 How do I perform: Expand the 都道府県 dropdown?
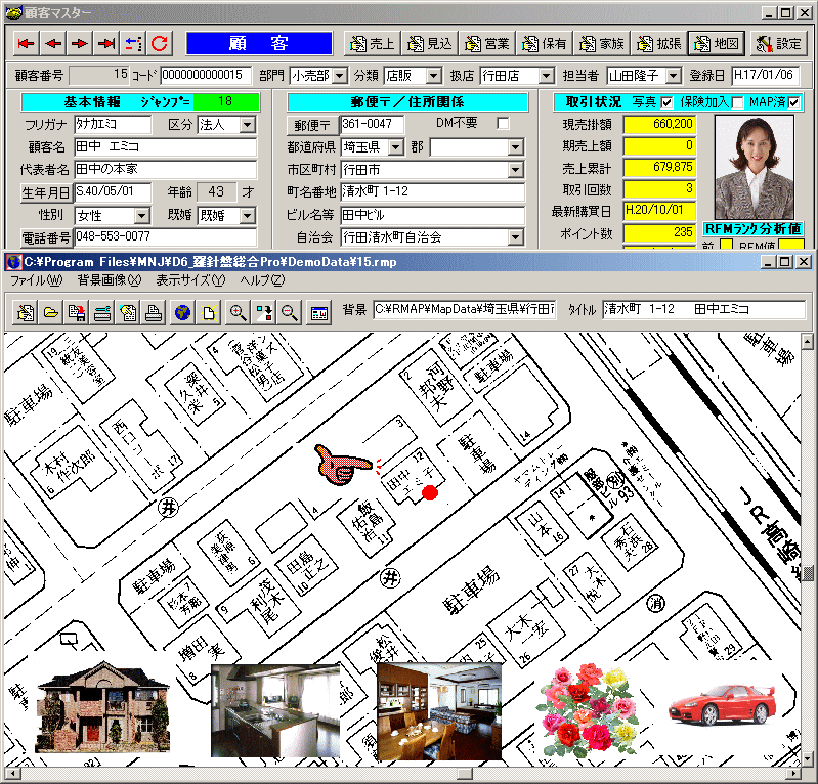click(396, 147)
